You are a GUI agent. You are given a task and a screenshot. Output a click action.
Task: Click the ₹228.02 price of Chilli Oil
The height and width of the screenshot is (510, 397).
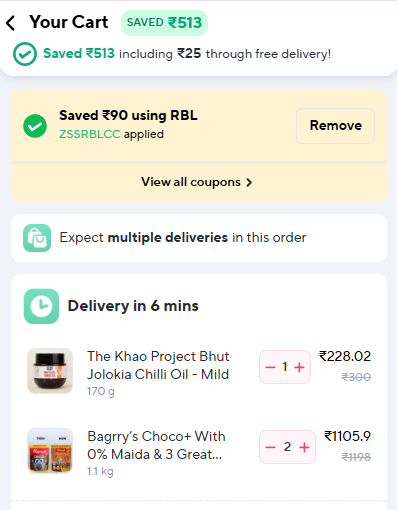345,356
